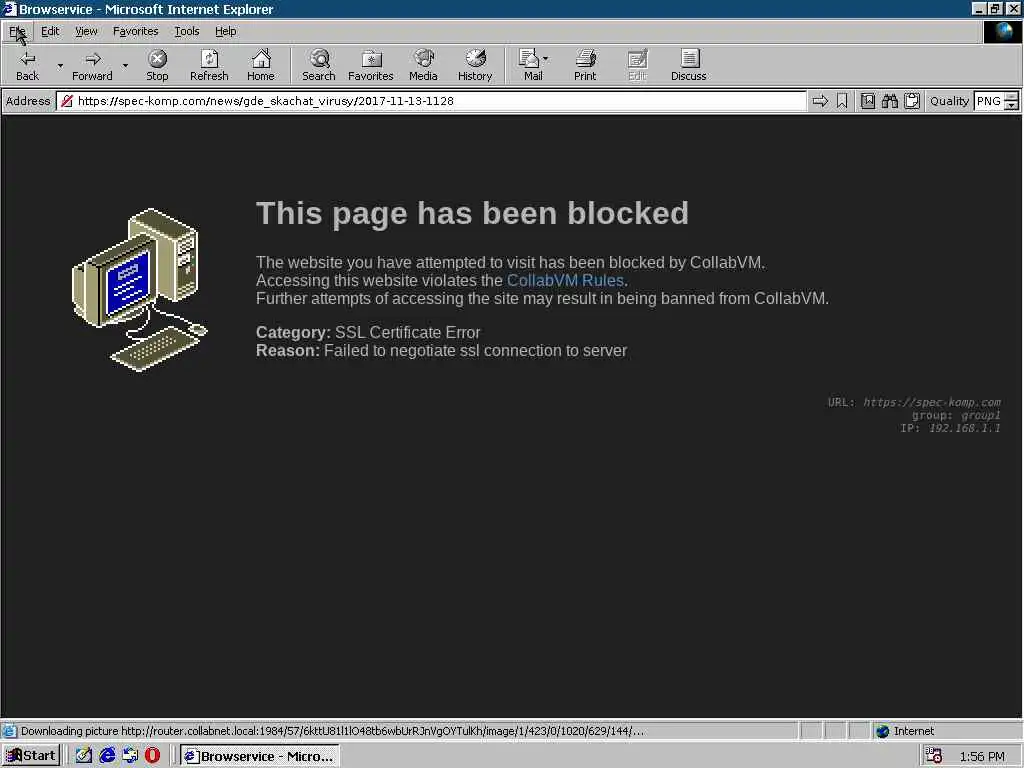Click the Show Desktop quick launch icon
The width and height of the screenshot is (1024, 768).
click(x=130, y=756)
